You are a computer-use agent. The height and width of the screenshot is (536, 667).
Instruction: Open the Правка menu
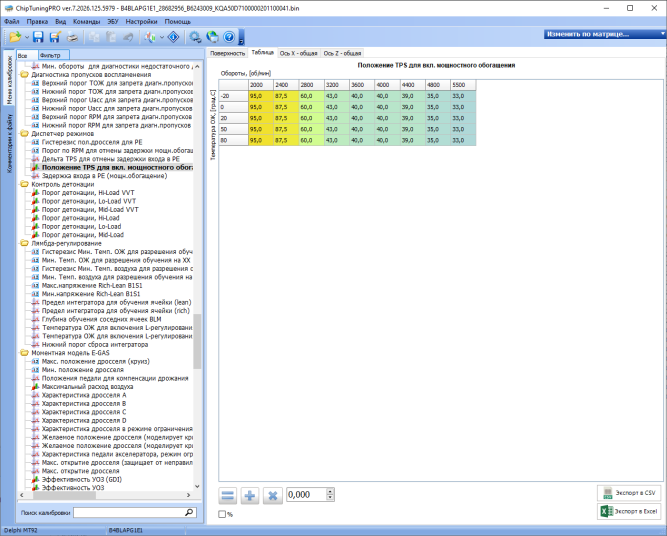point(37,21)
